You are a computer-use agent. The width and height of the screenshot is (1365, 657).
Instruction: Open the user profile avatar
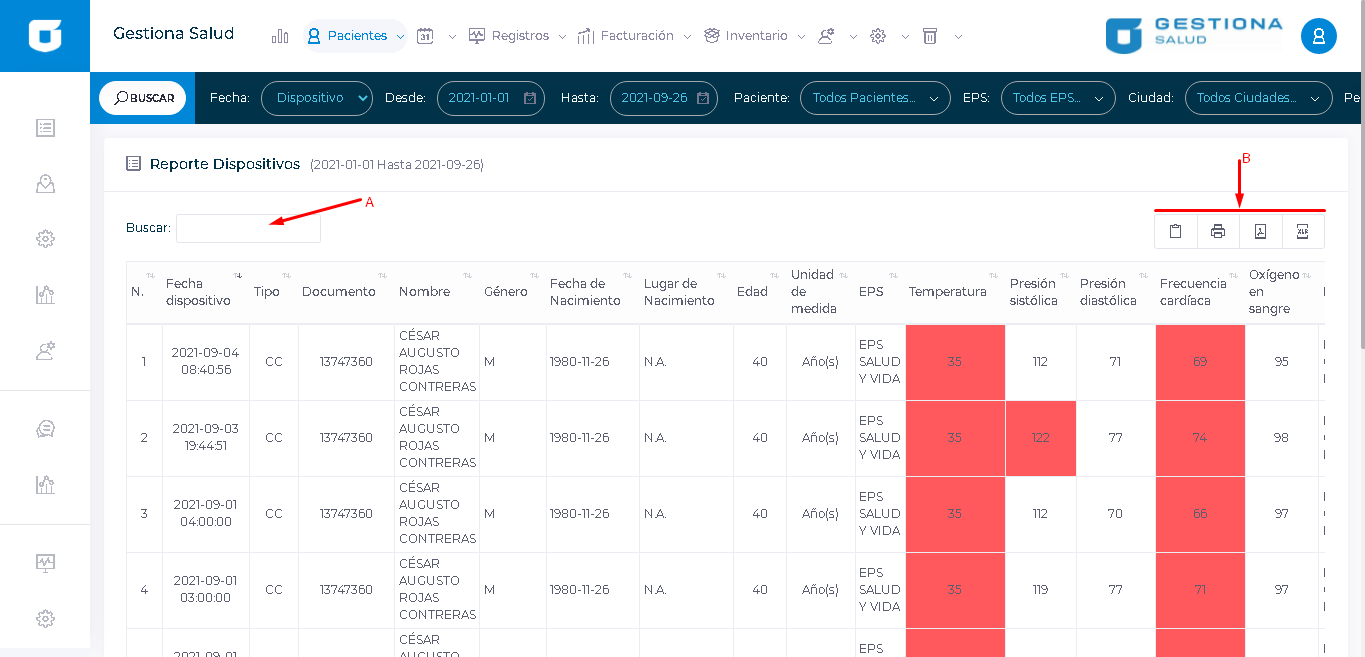pyautogui.click(x=1318, y=36)
